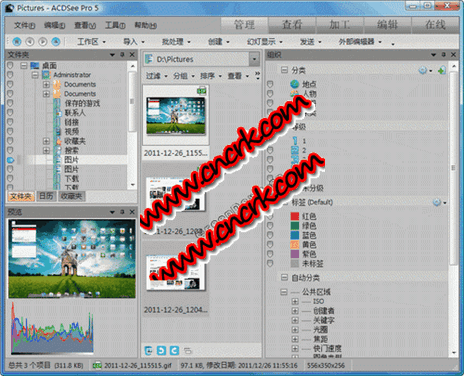Select thumbnail 2011-12-26_1155 in file list
Image resolution: width=464 pixels, height=376 pixels.
pos(176,121)
